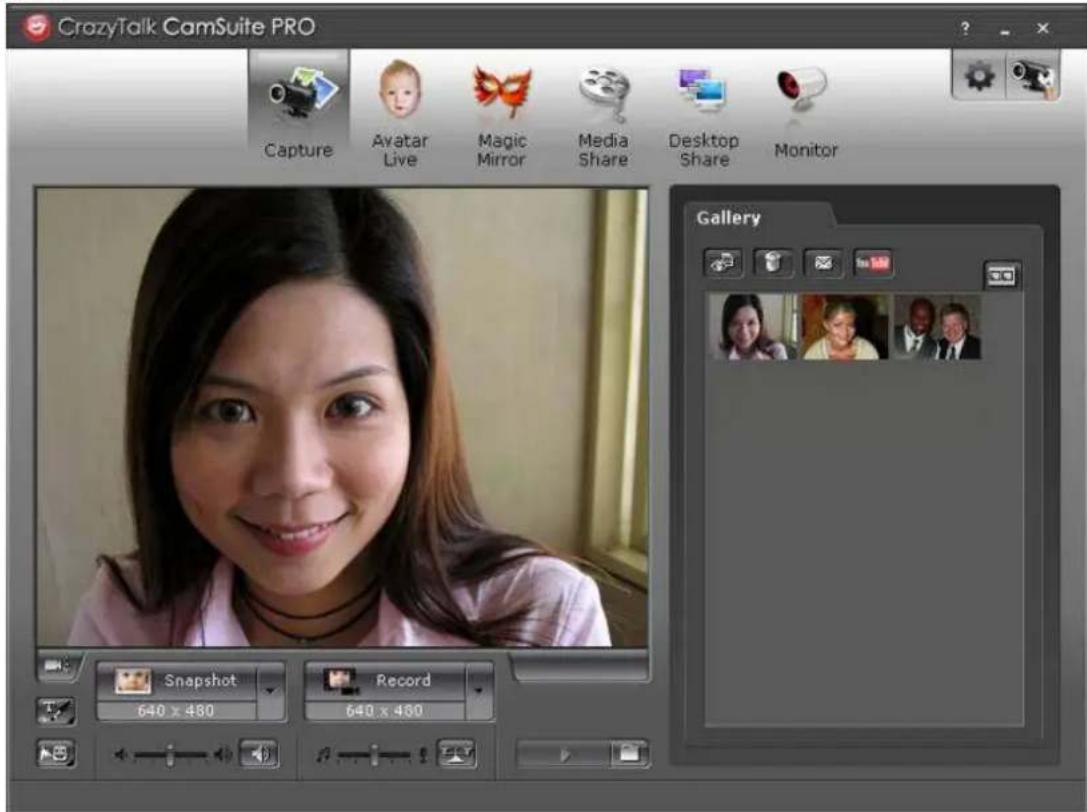Take a Snapshot
This screenshot has height=812, width=1087.
[177, 681]
